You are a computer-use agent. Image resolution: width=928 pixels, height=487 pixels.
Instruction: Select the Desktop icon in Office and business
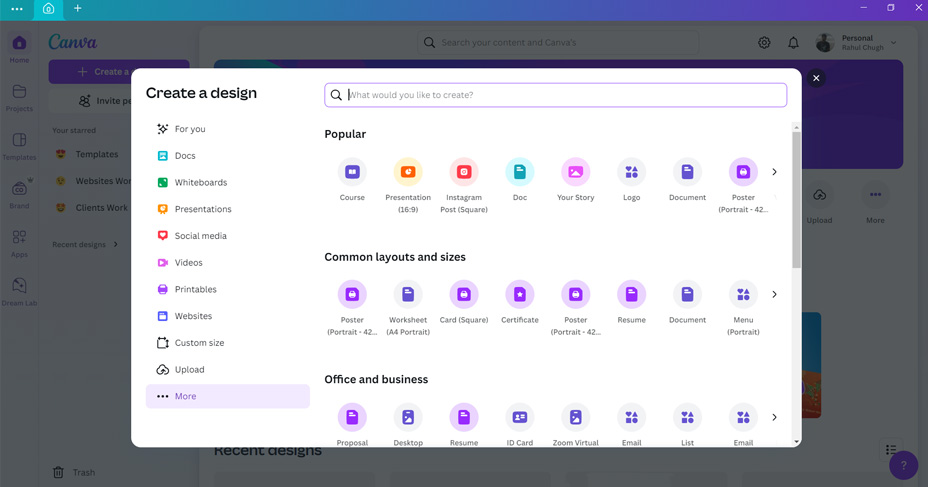point(408,417)
